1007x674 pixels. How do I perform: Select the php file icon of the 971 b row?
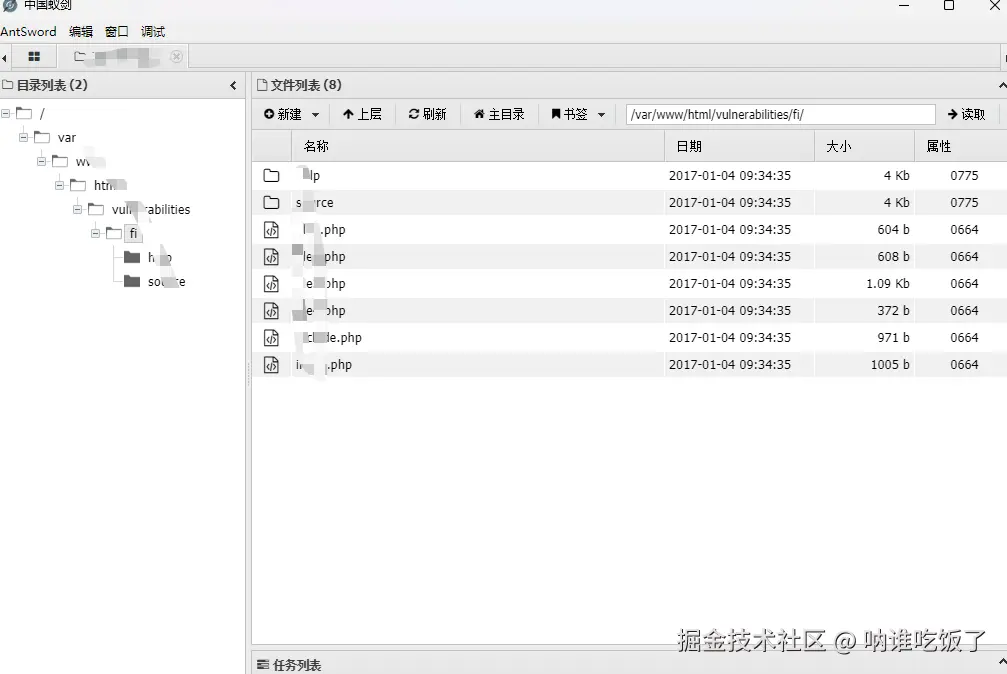click(272, 337)
